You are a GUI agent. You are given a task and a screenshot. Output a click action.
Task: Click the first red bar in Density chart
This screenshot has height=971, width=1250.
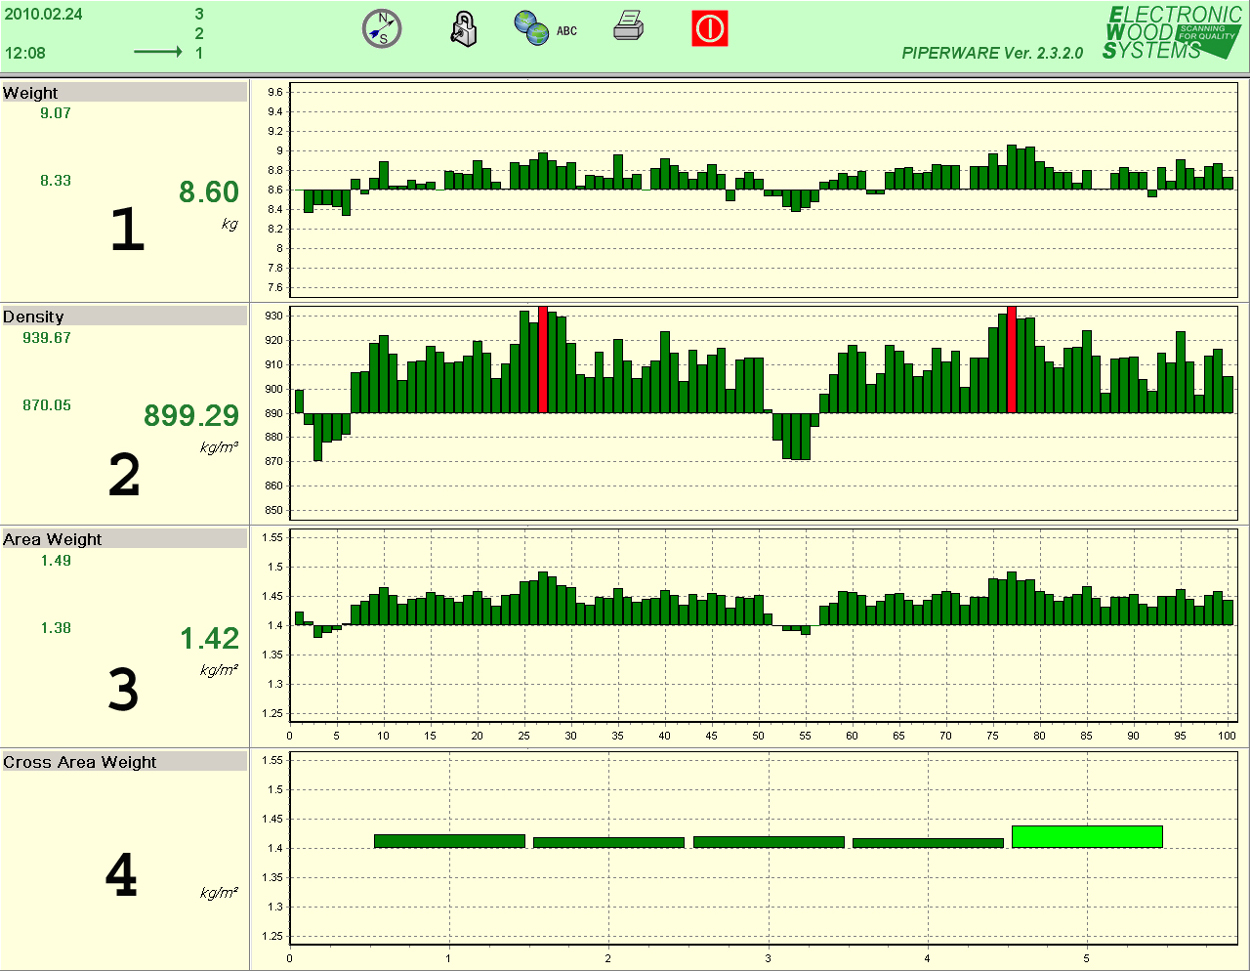543,360
